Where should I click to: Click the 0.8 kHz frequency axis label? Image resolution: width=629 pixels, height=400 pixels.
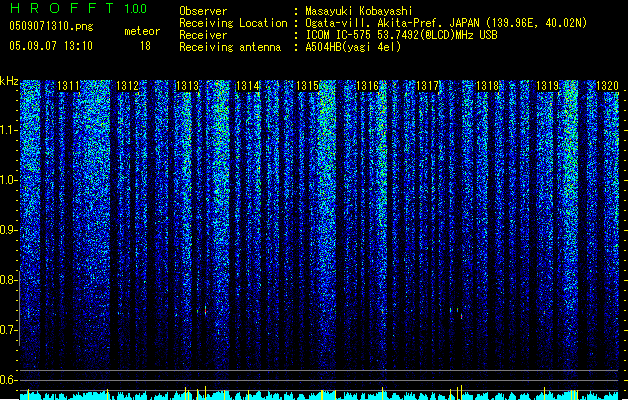(8, 280)
